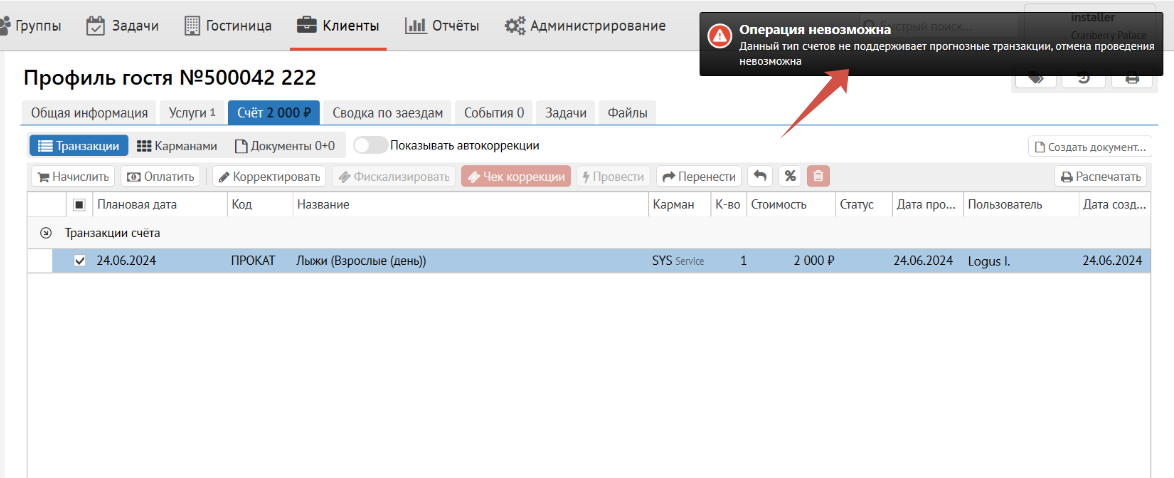Switch to Услуги tab
Image resolution: width=1174 pixels, height=478 pixels.
(x=192, y=113)
